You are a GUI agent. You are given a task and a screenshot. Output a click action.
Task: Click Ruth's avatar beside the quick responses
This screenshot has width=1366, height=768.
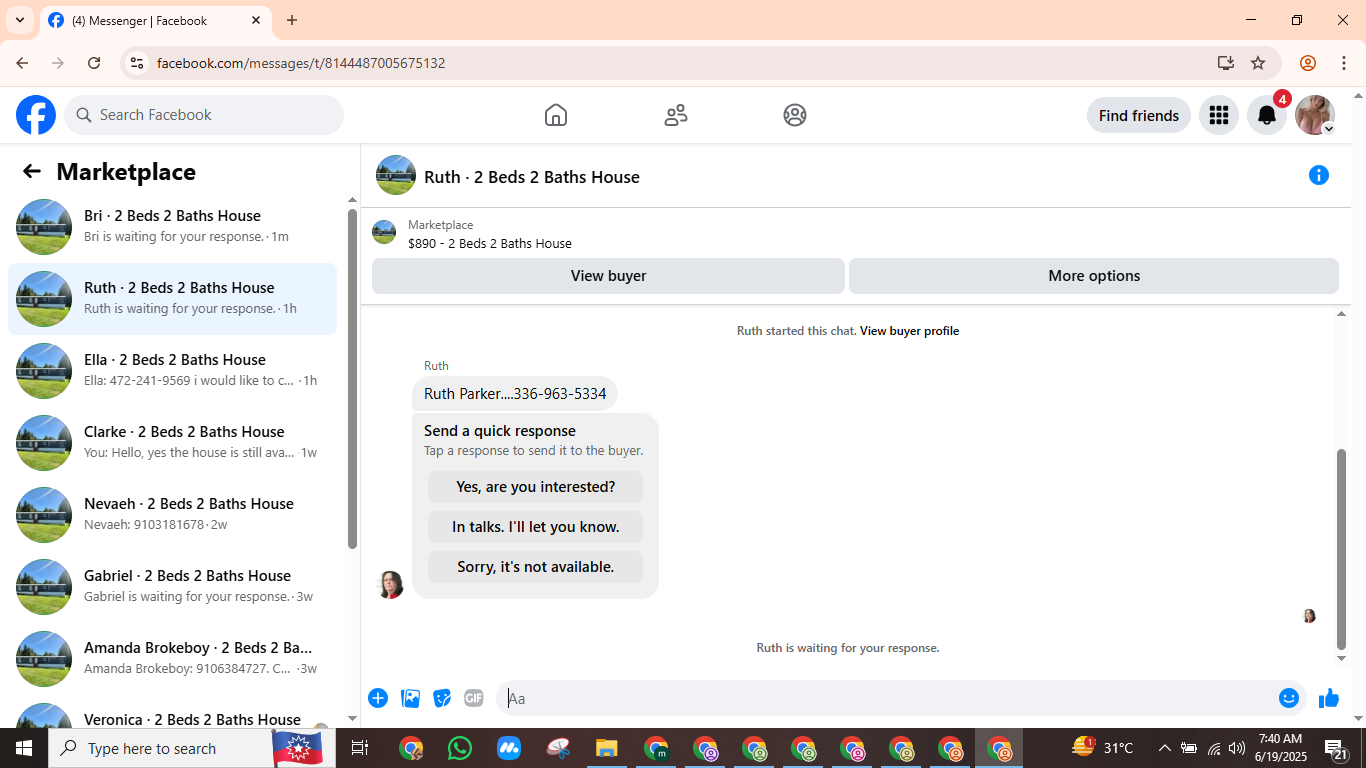point(390,585)
